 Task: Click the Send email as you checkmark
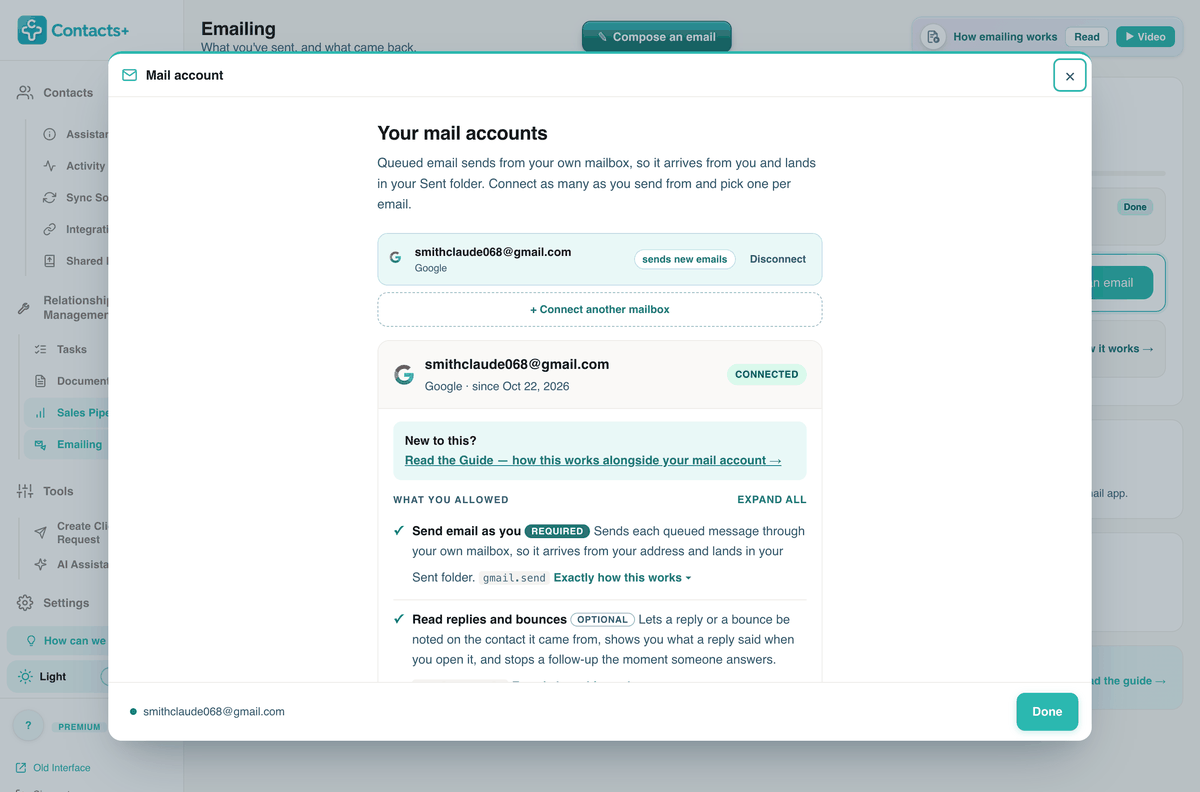(399, 531)
